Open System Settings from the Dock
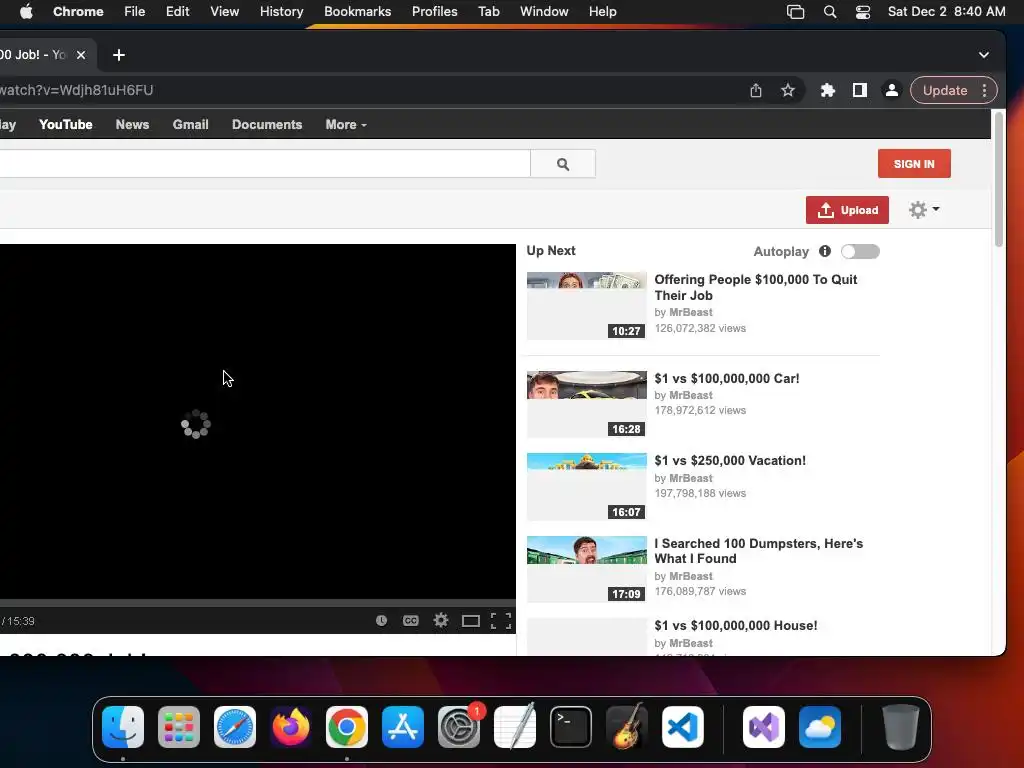1024x768 pixels. pos(458,727)
